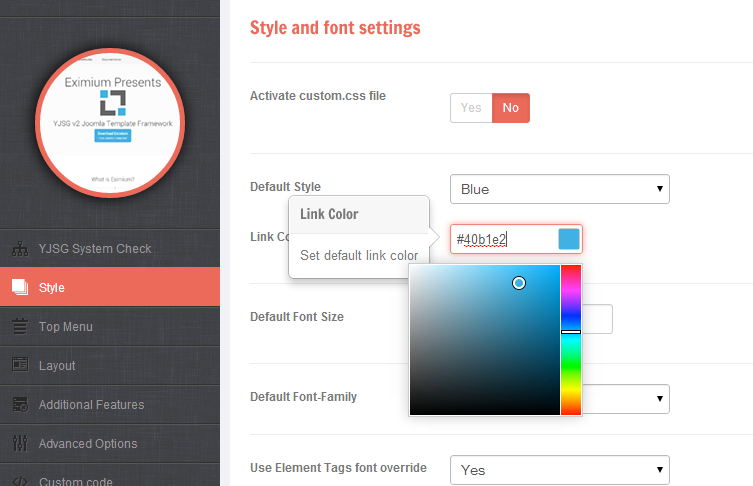Click the blue color swatch beside hex field
Viewport: 753px width, 486px height.
(569, 239)
